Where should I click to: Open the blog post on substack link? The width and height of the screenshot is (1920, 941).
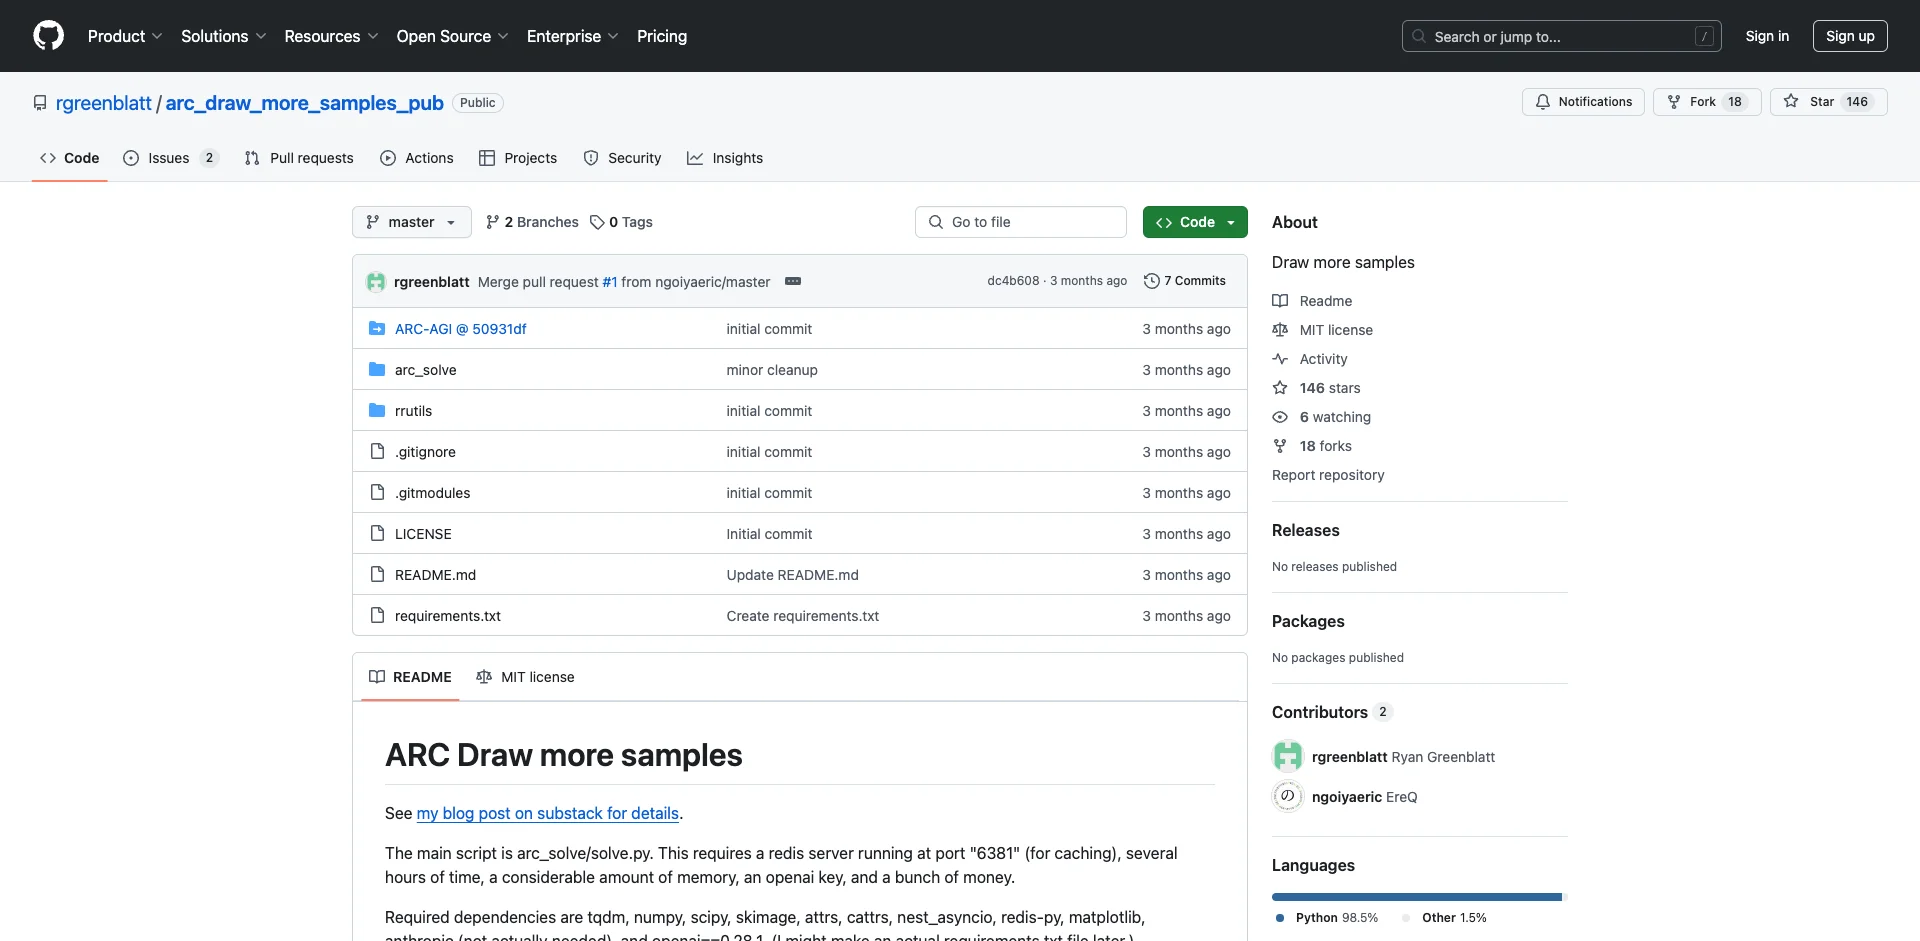point(548,814)
